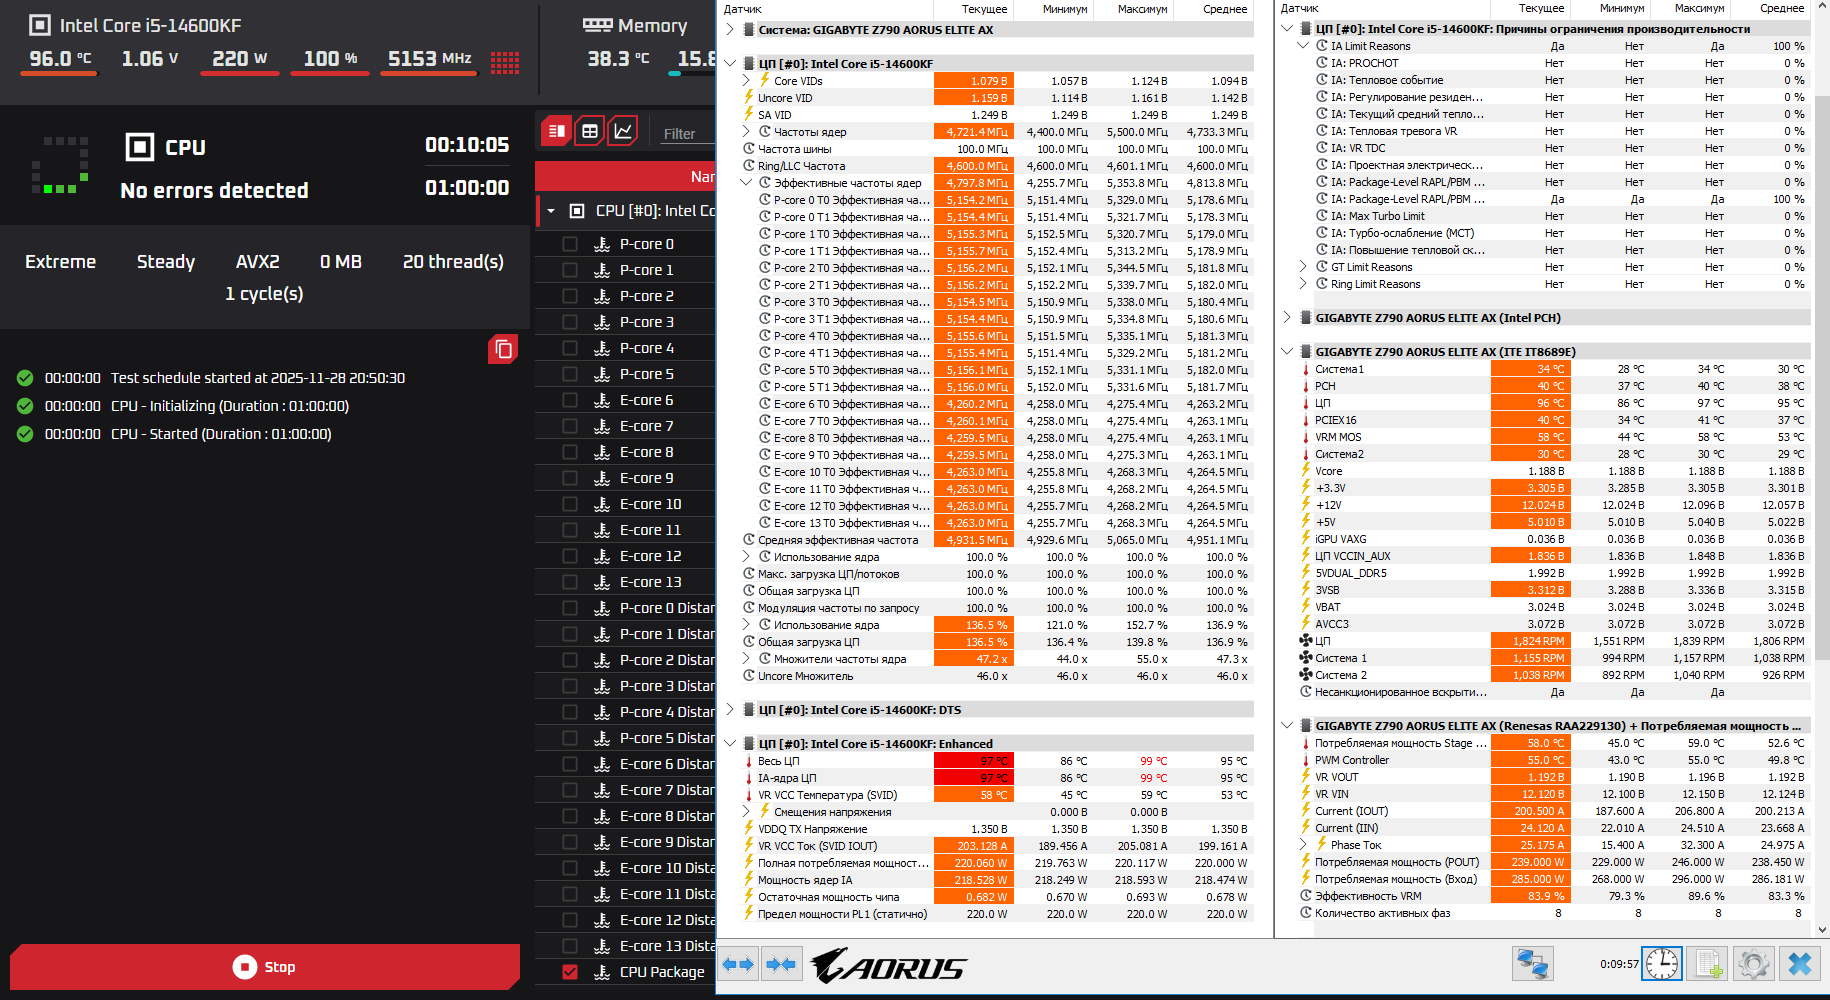Tick the P-core 2 Distance checkbox
The width and height of the screenshot is (1830, 1000).
[x=570, y=660]
